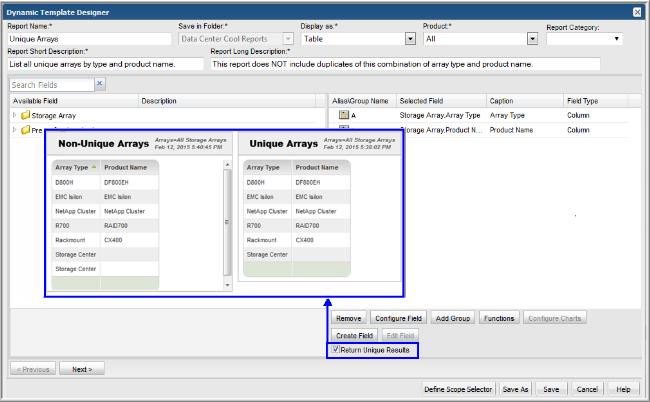The image size is (650, 402).
Task: Click the icon beside alias A row
Action: click(343, 116)
